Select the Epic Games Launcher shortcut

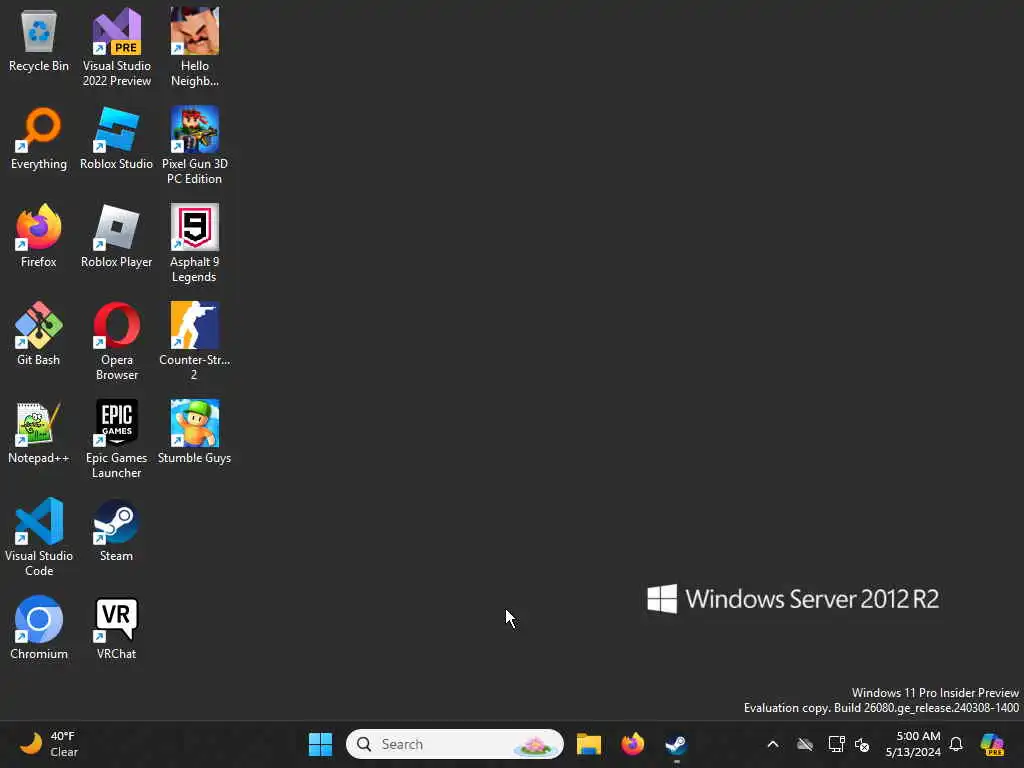coord(117,439)
